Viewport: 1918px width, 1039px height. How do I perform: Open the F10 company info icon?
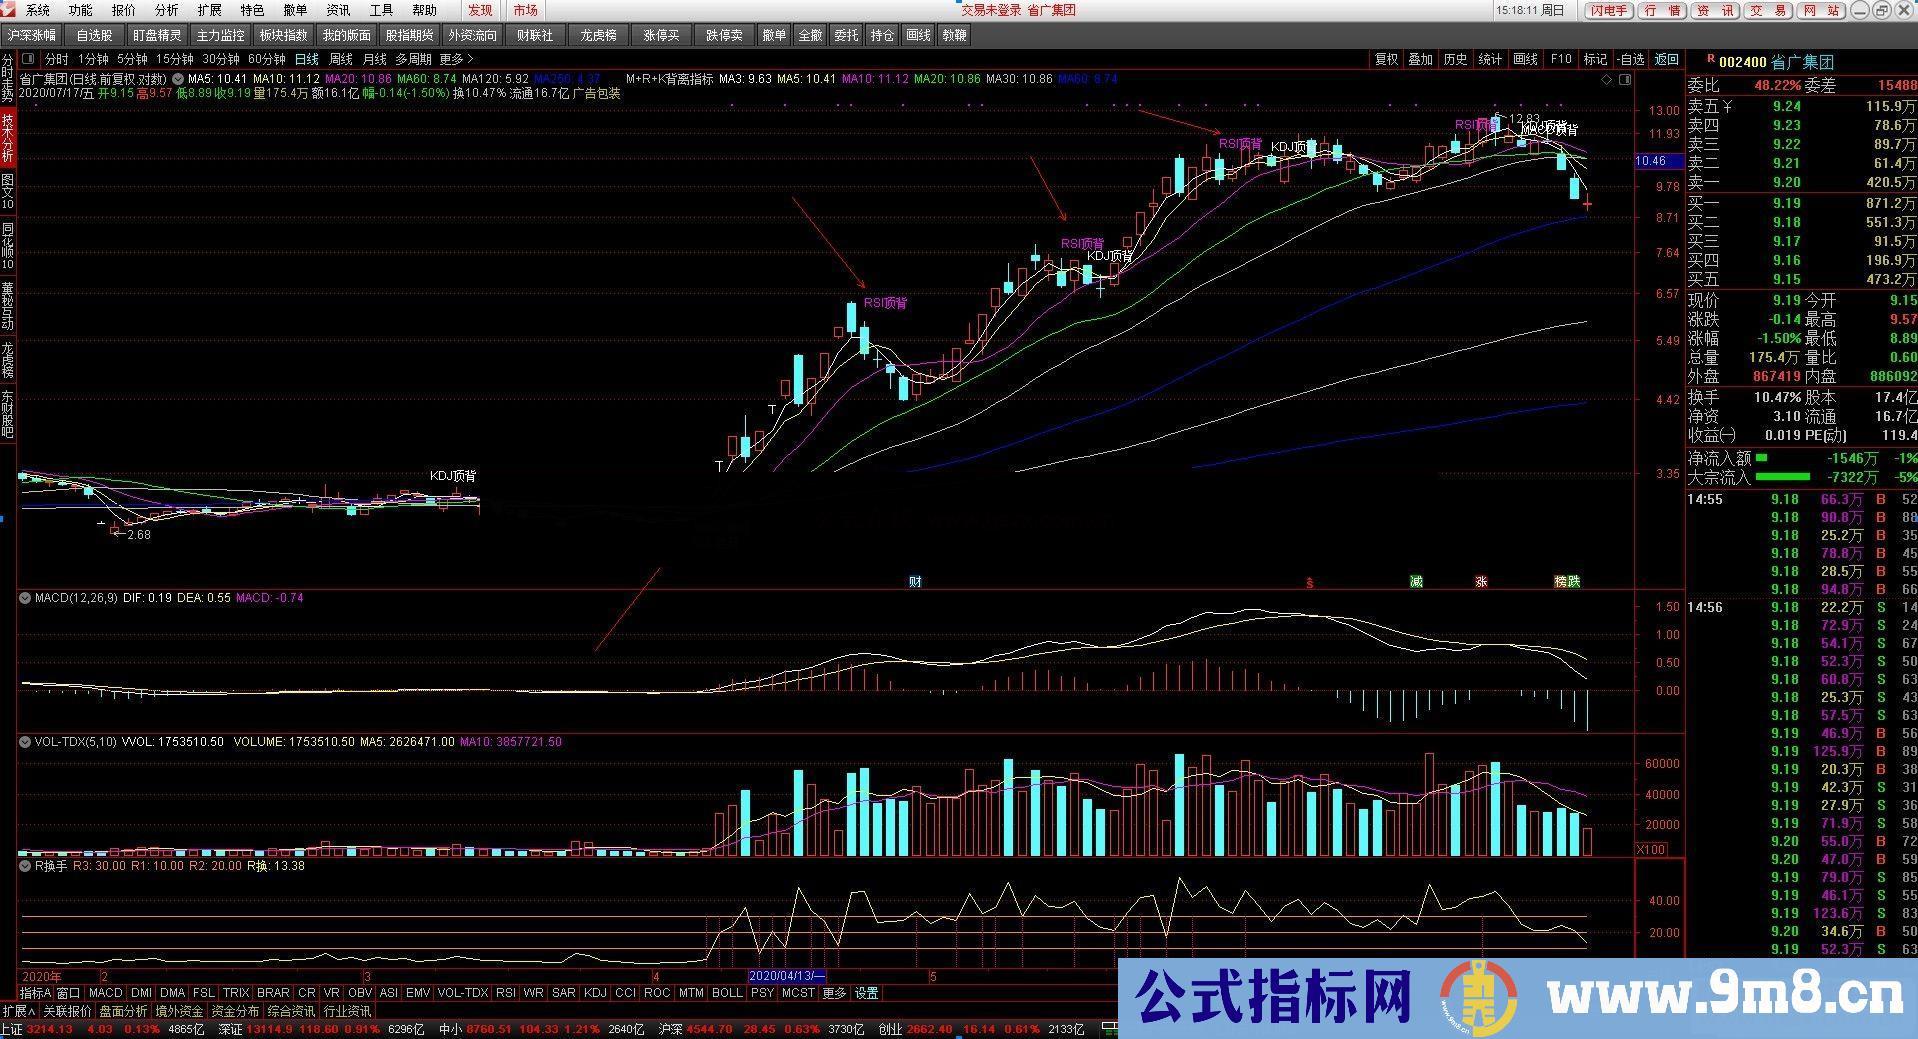point(1560,59)
